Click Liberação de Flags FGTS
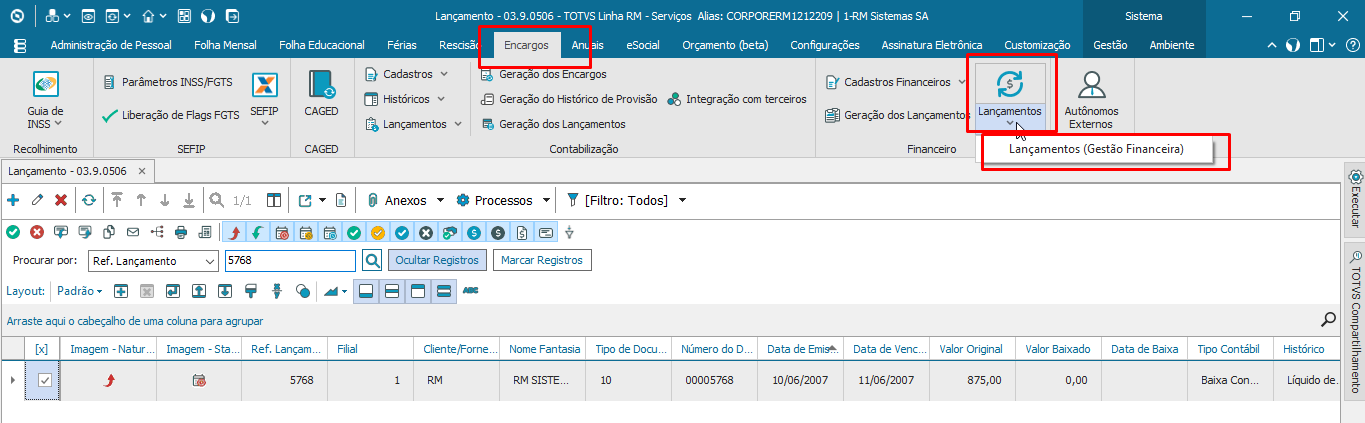1365x423 pixels. [170, 115]
